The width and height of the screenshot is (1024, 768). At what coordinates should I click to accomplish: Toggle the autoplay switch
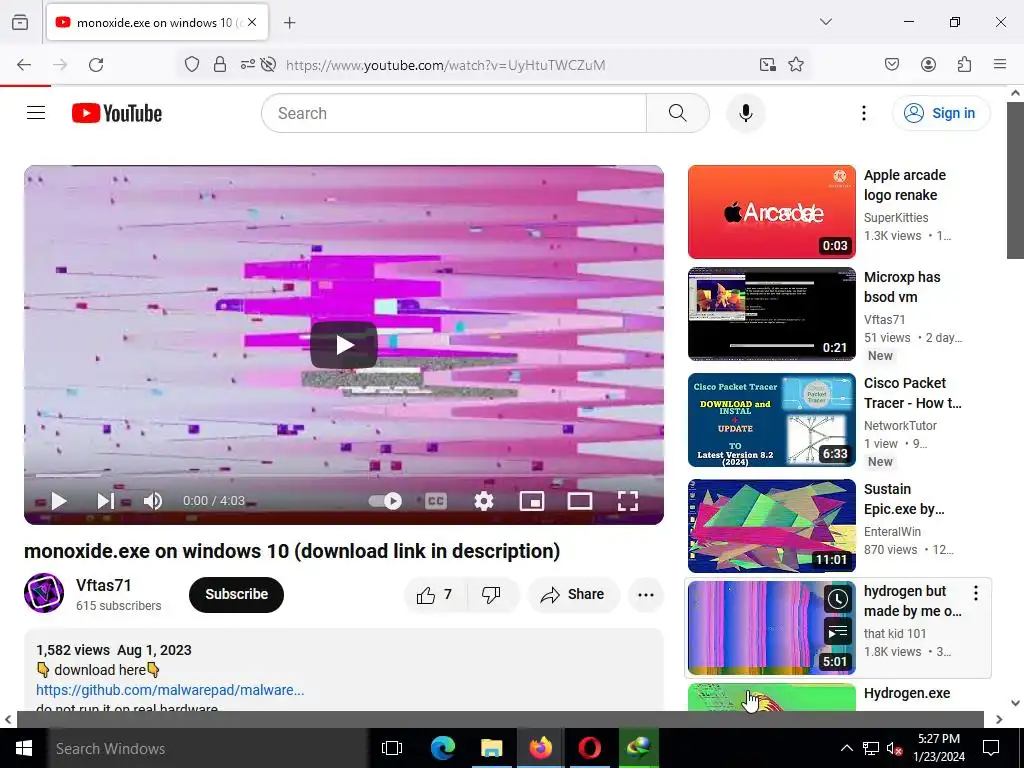pos(385,501)
